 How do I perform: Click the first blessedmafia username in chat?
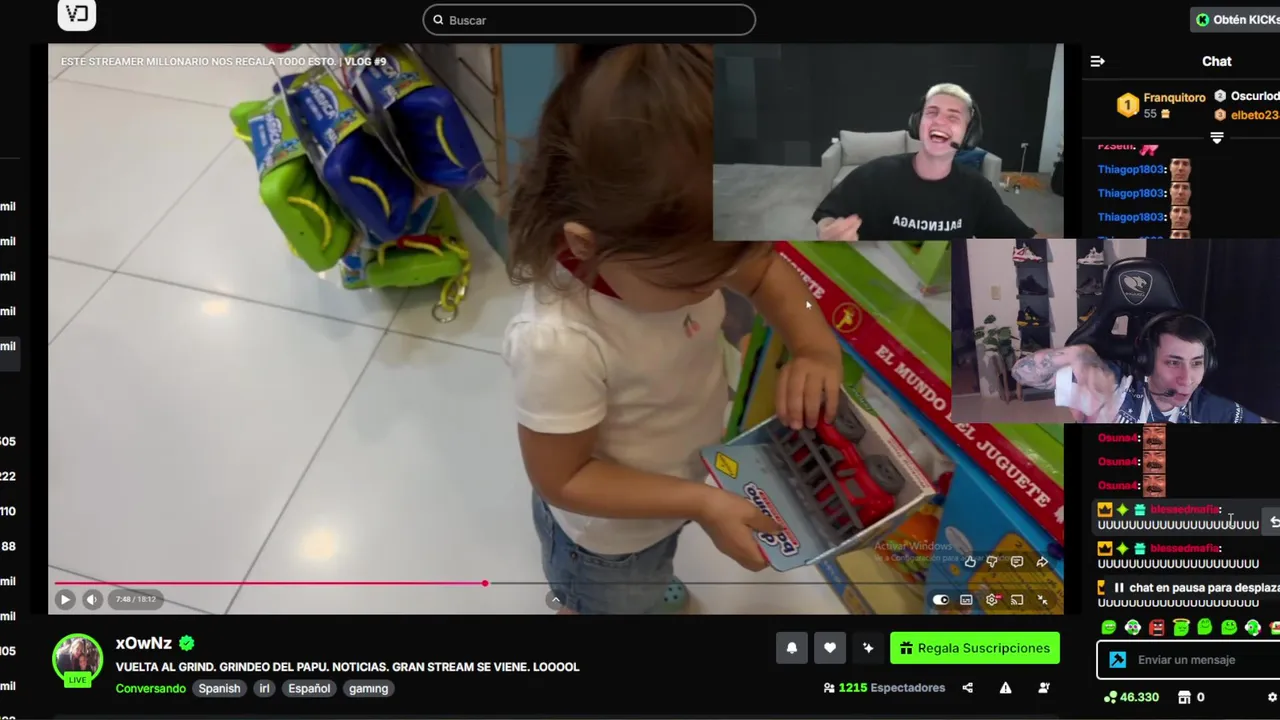coord(1185,510)
